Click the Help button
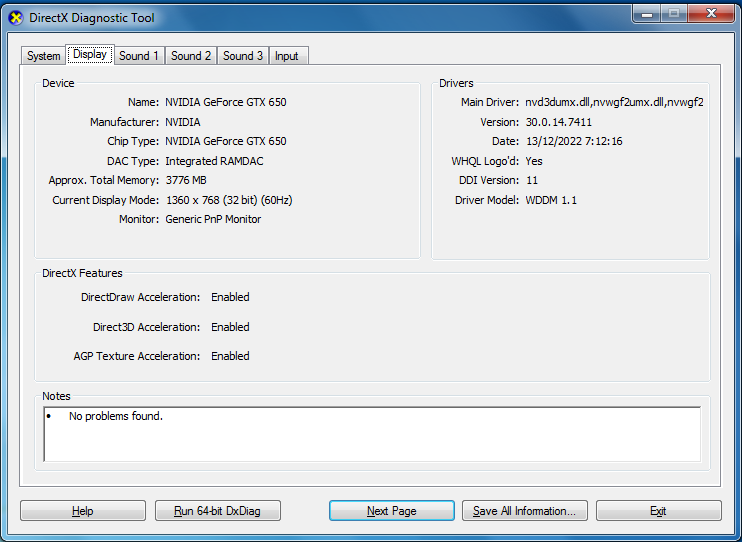742x542 pixels. (83, 511)
